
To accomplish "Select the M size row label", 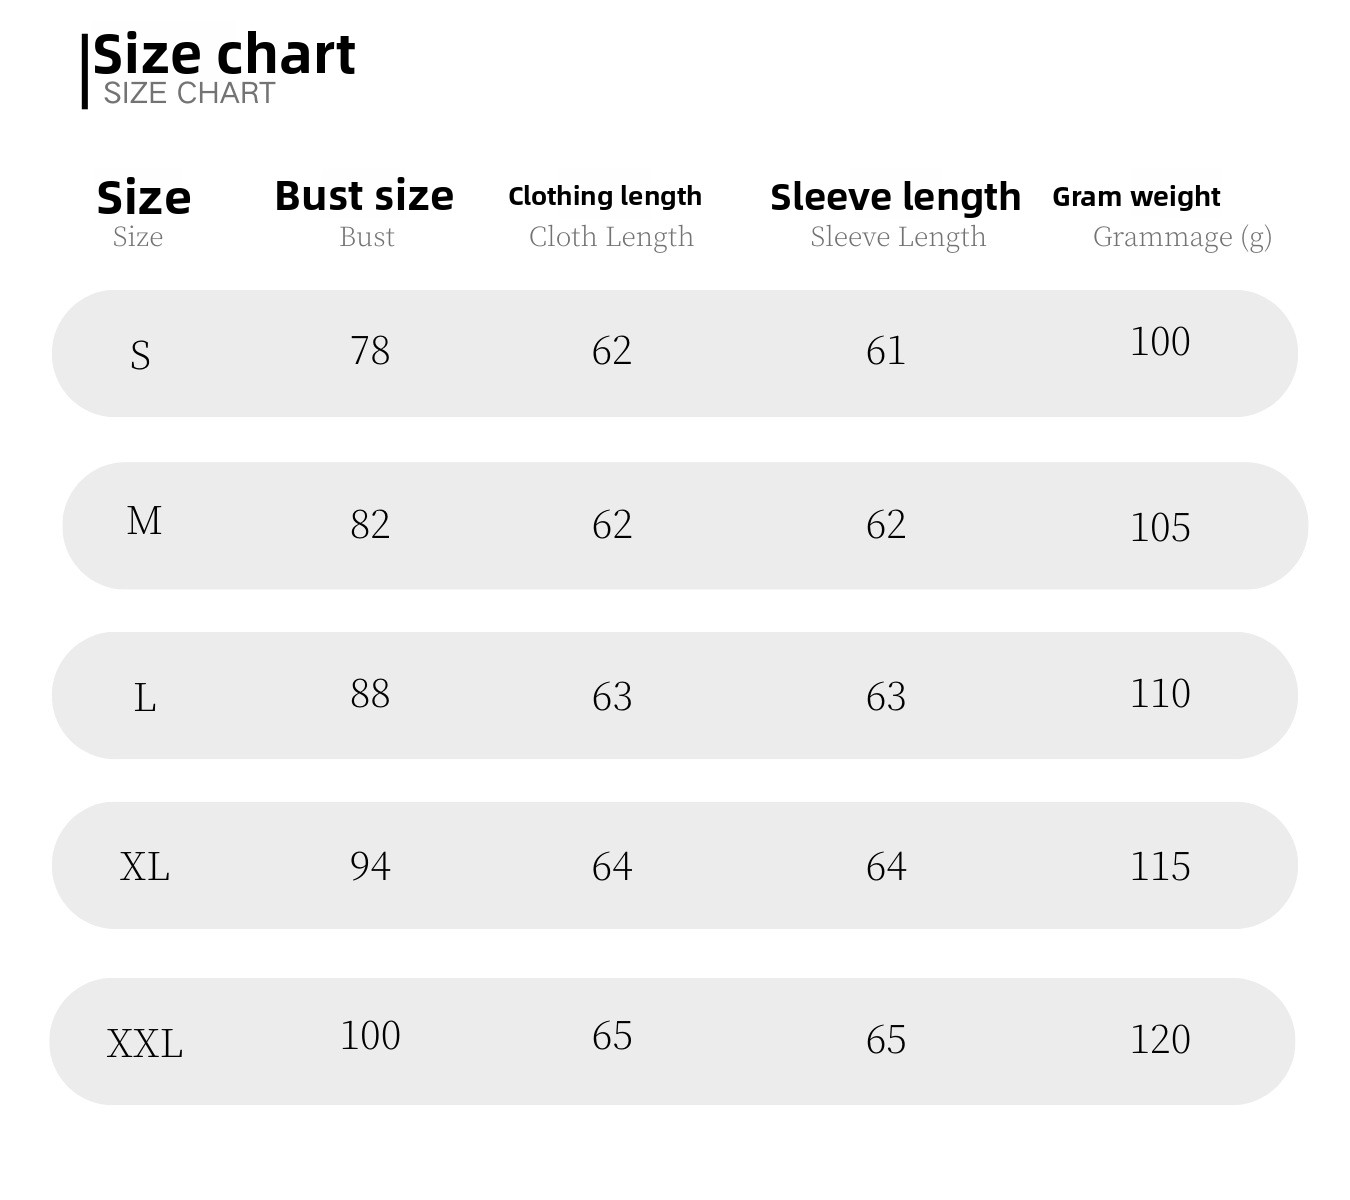I will click(144, 521).
